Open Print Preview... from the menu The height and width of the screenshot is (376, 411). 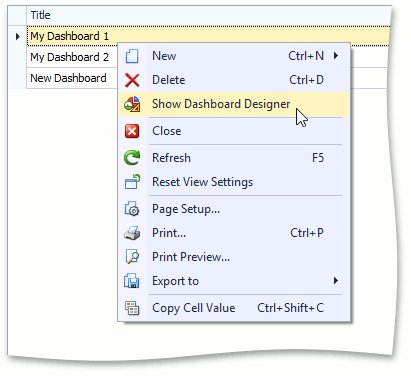coord(234,257)
